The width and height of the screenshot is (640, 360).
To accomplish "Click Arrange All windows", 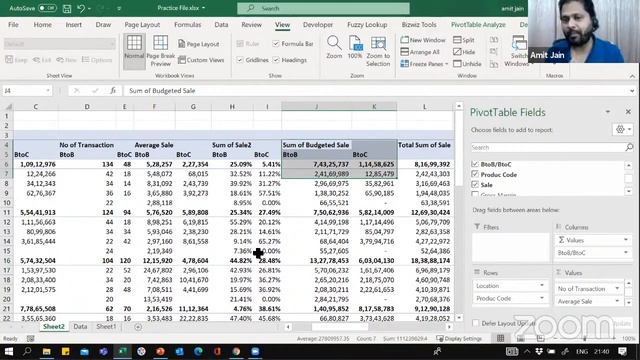I will coord(420,52).
